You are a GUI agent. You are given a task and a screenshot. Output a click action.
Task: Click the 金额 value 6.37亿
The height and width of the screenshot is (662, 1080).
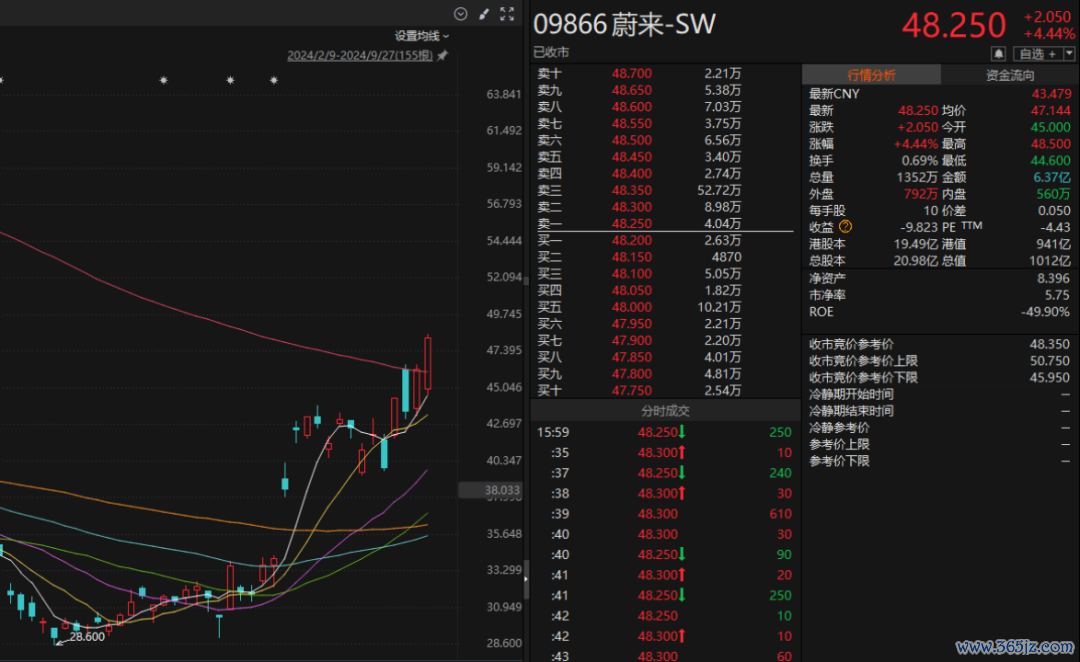tap(1052, 177)
